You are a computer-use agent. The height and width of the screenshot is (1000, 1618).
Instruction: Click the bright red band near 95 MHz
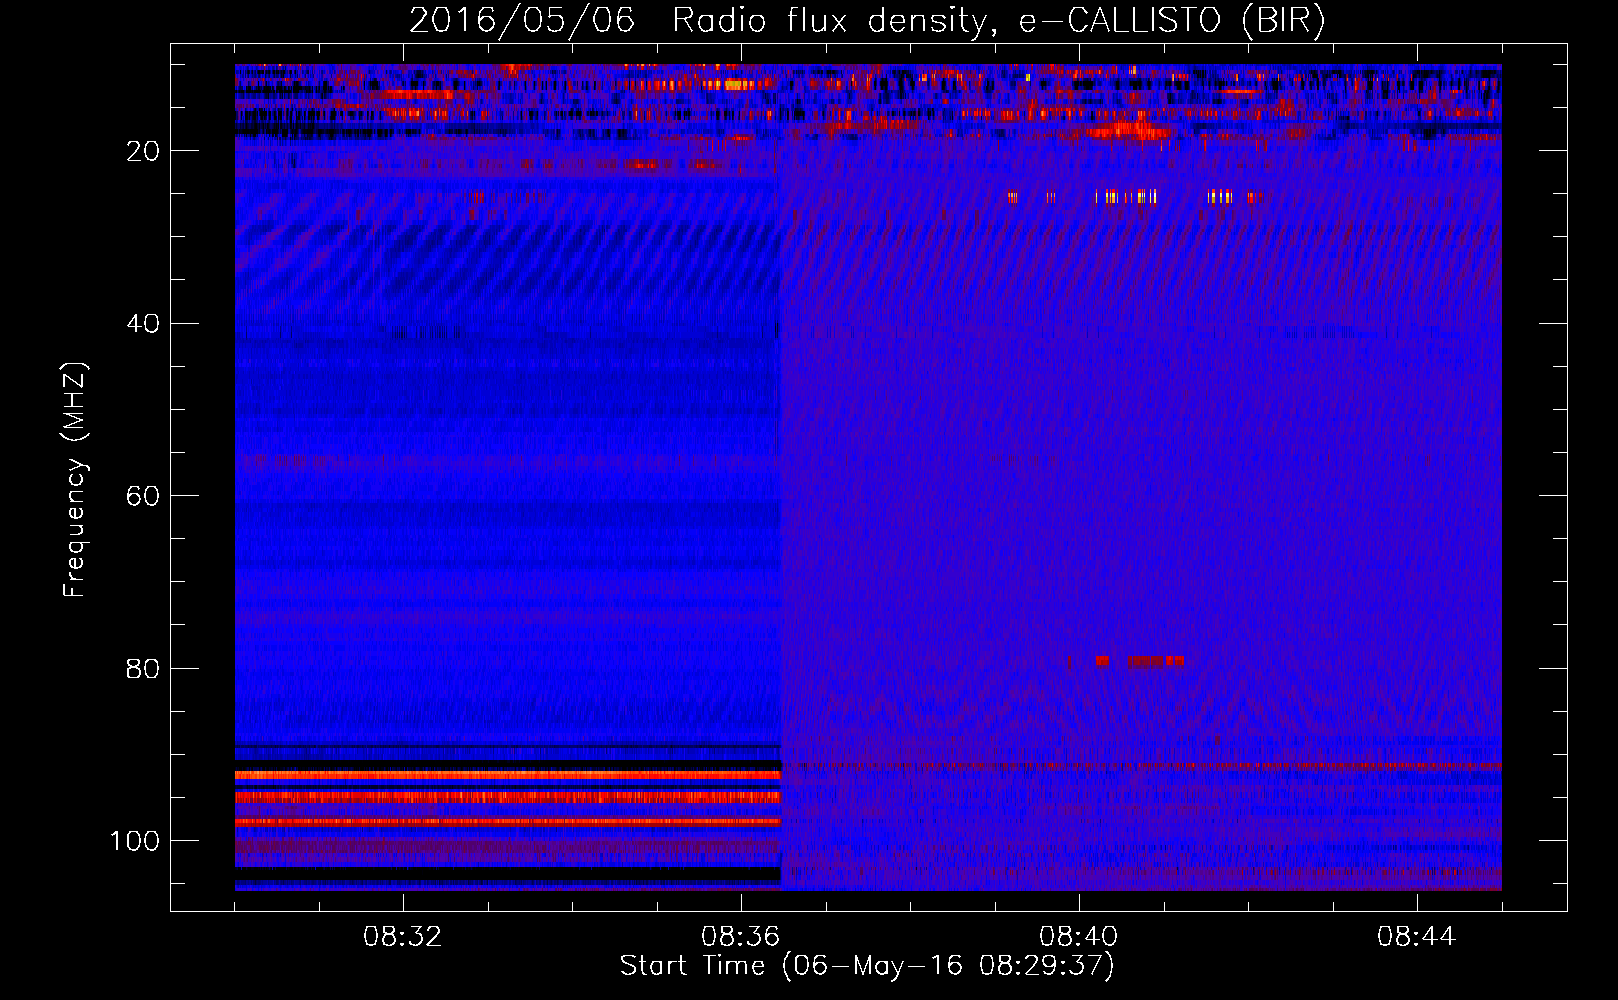(x=507, y=797)
